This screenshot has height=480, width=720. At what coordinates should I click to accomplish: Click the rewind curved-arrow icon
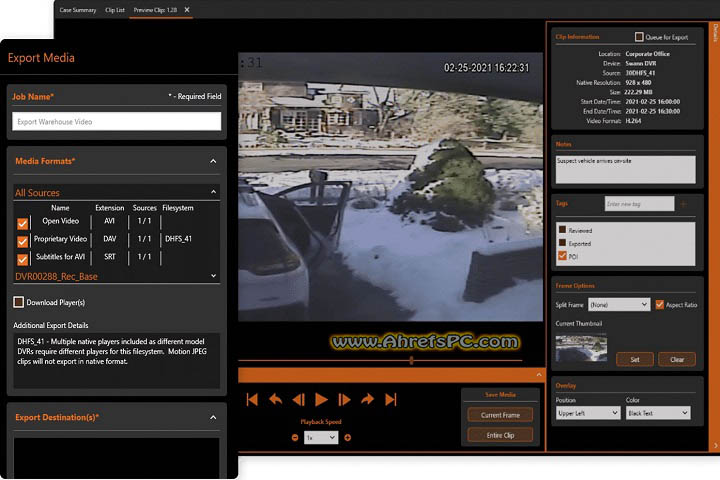(x=276, y=399)
